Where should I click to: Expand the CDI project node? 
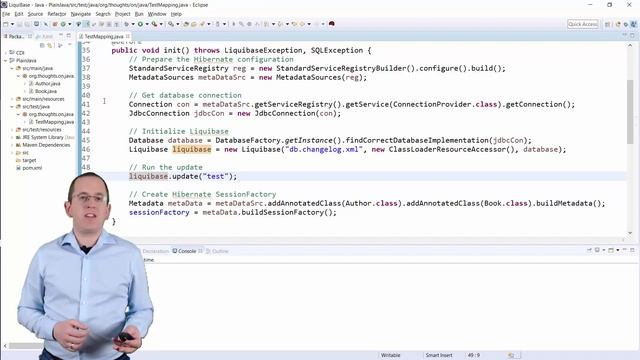point(5,53)
